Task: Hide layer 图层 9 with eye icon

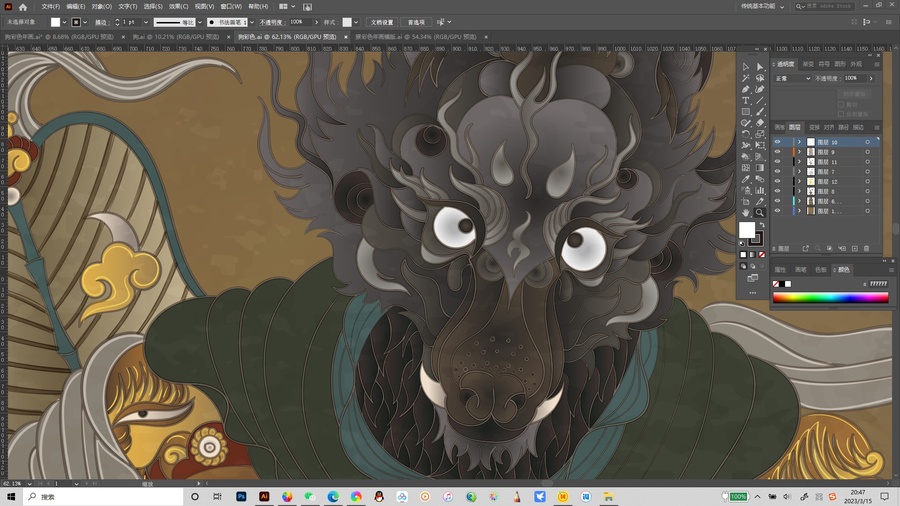Action: point(777,151)
